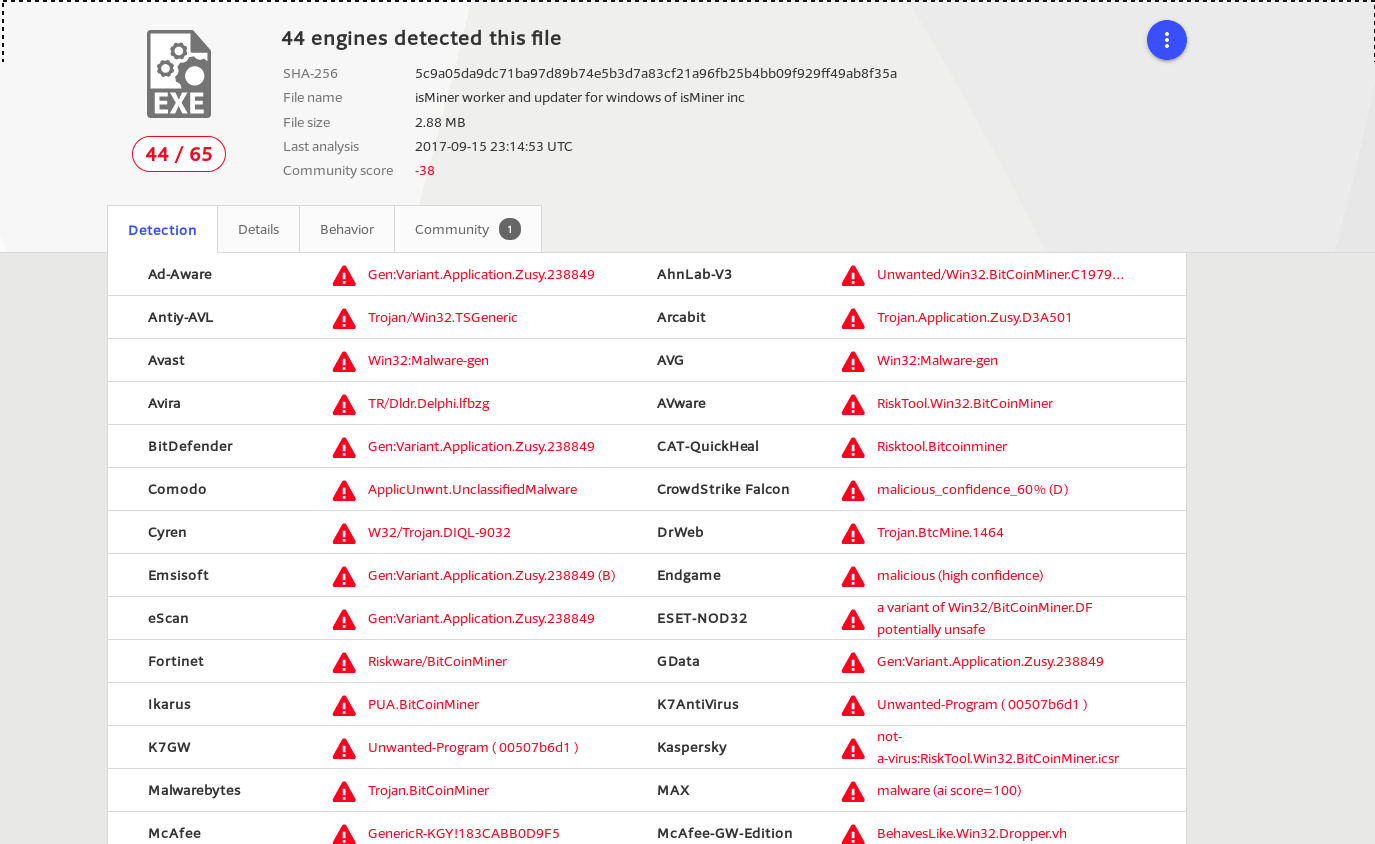Switch to the Detection tab
The height and width of the screenshot is (844, 1375).
point(162,229)
